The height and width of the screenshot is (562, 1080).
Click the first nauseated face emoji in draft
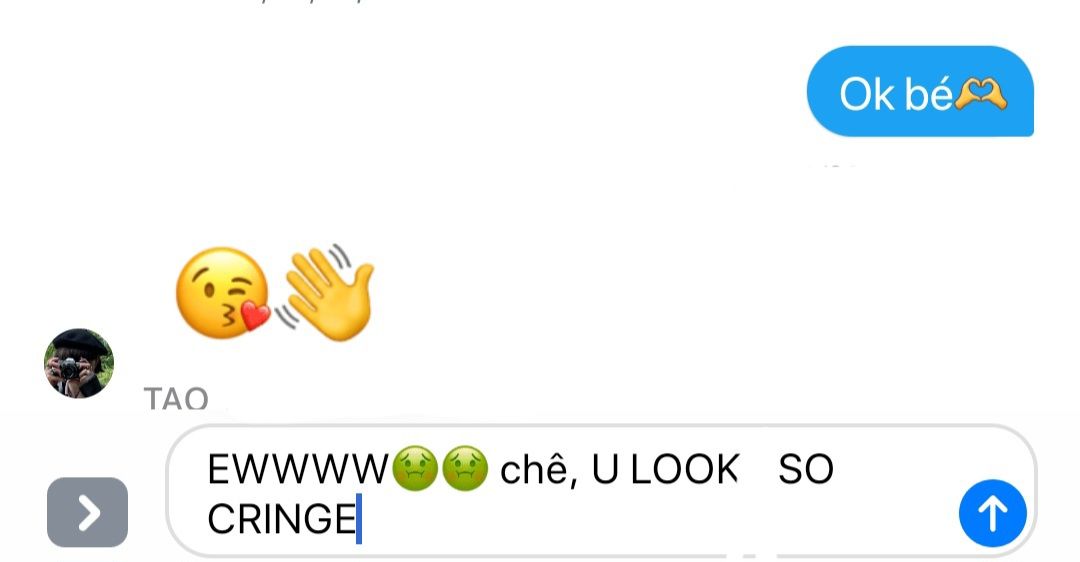tap(415, 468)
